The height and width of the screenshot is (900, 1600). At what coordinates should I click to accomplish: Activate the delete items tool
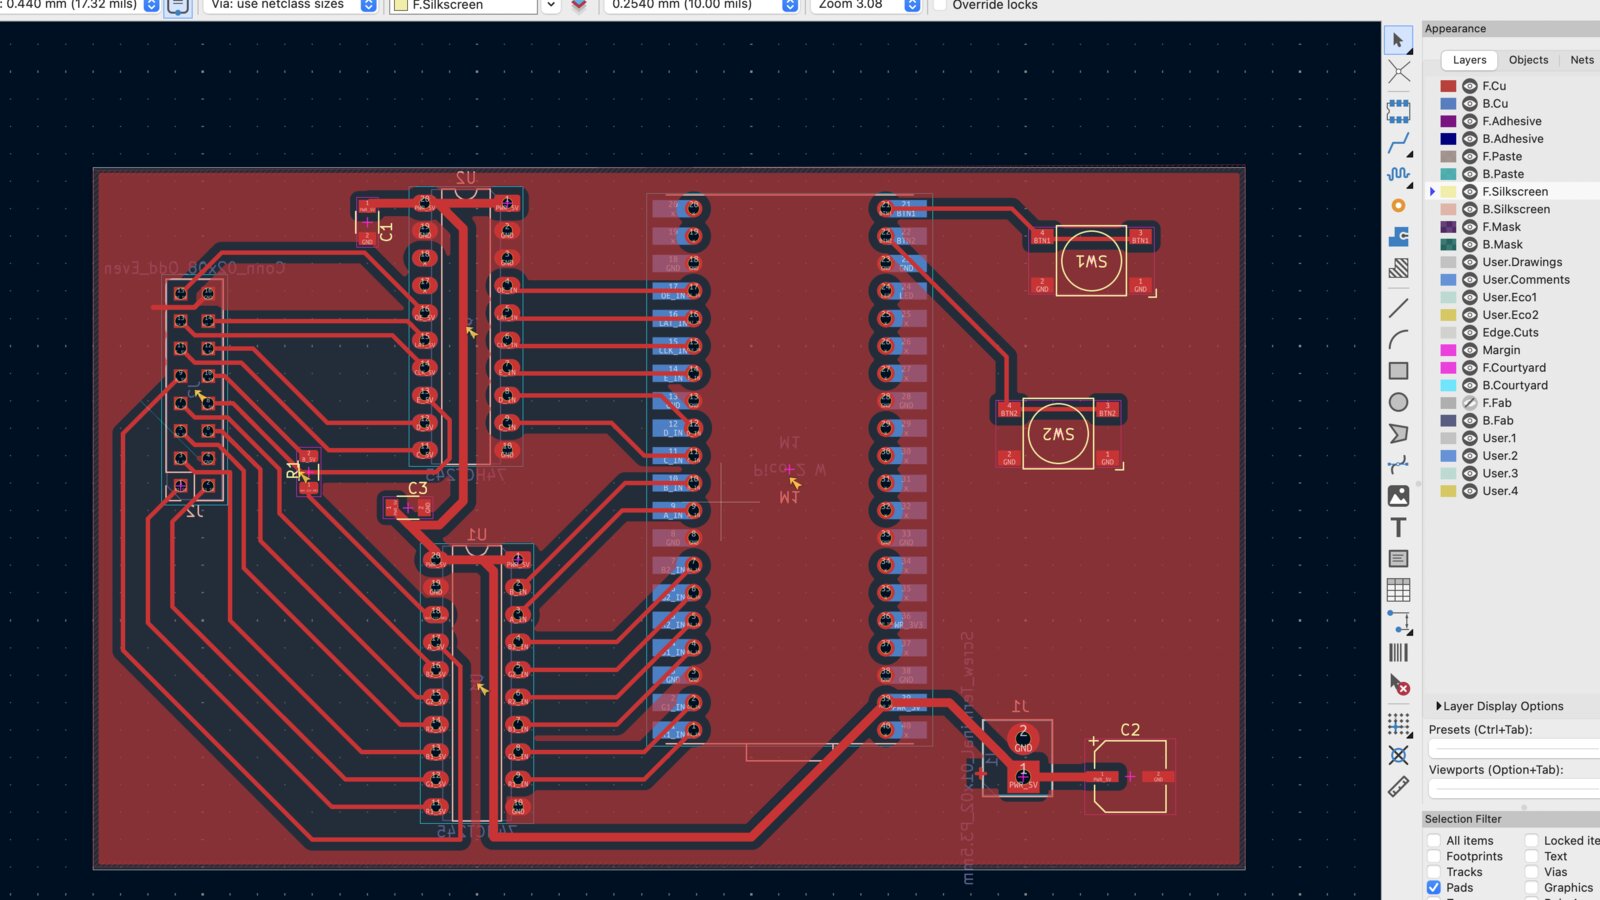(1398, 685)
